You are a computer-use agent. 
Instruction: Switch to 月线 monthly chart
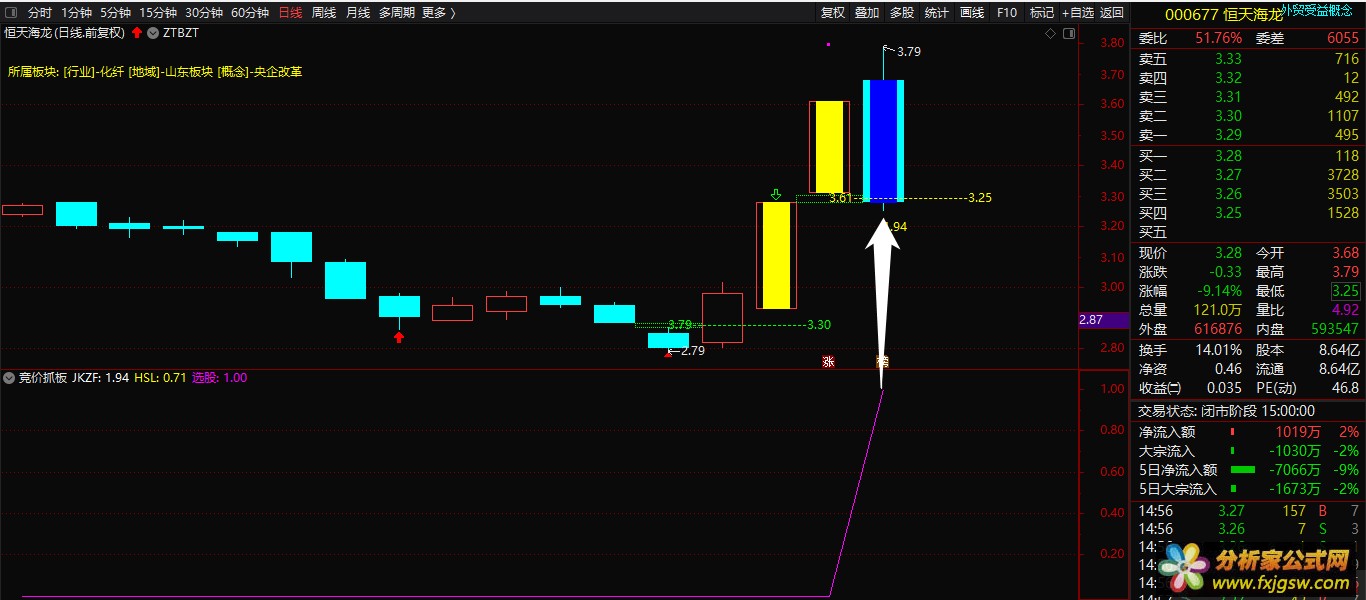click(358, 13)
